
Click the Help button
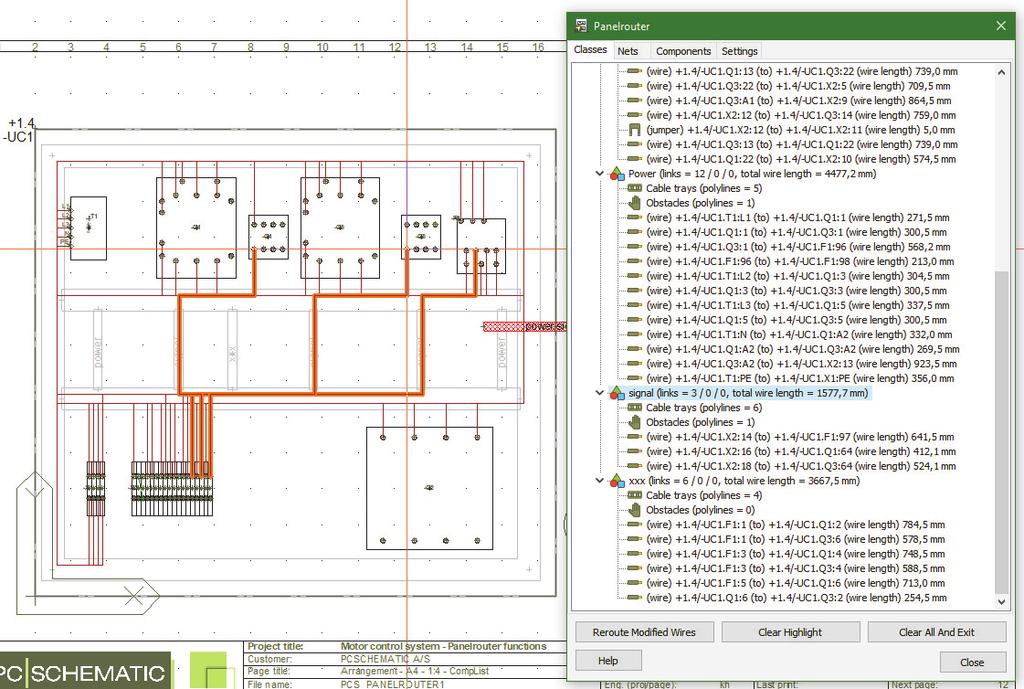(608, 661)
